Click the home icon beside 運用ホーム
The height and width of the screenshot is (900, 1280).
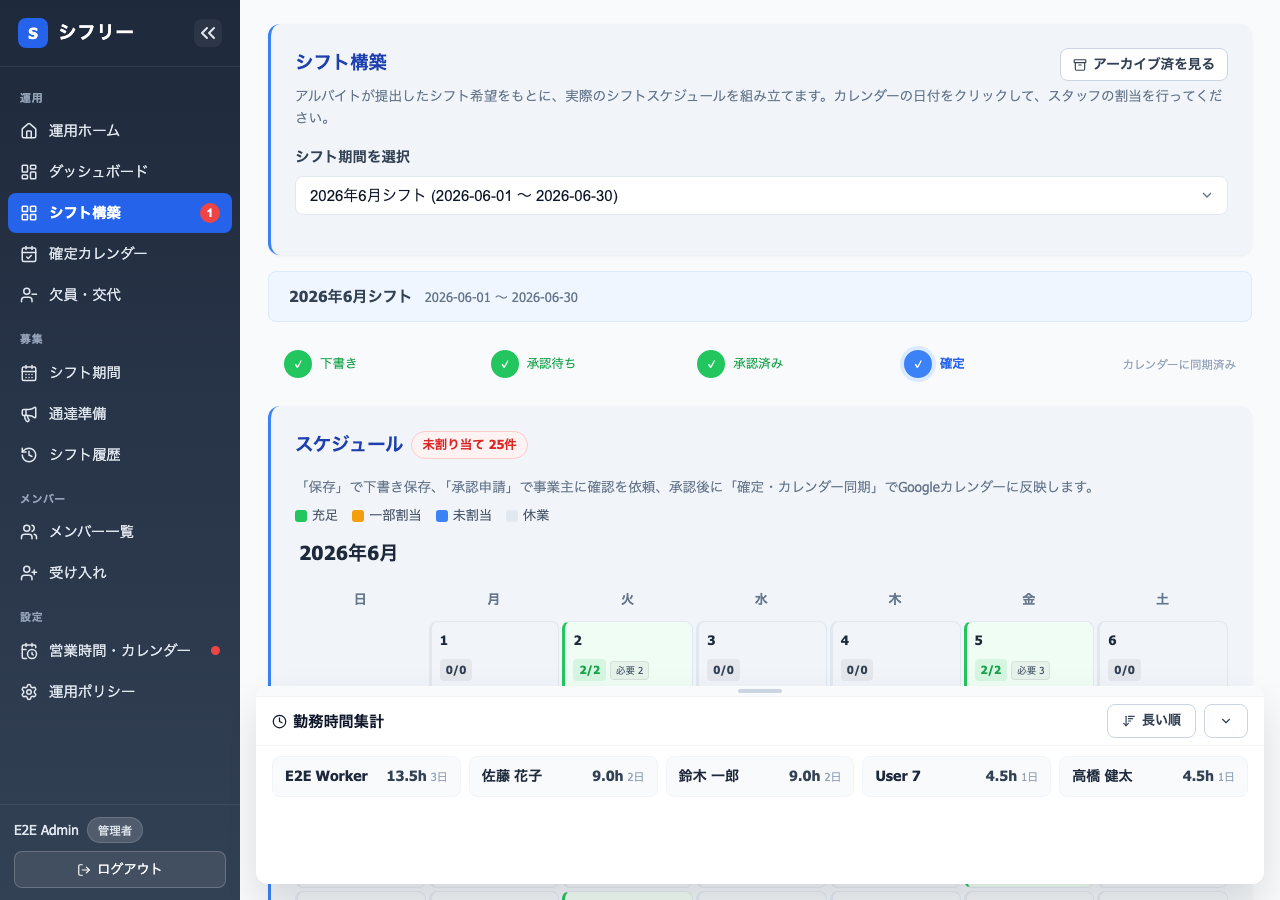(29, 131)
